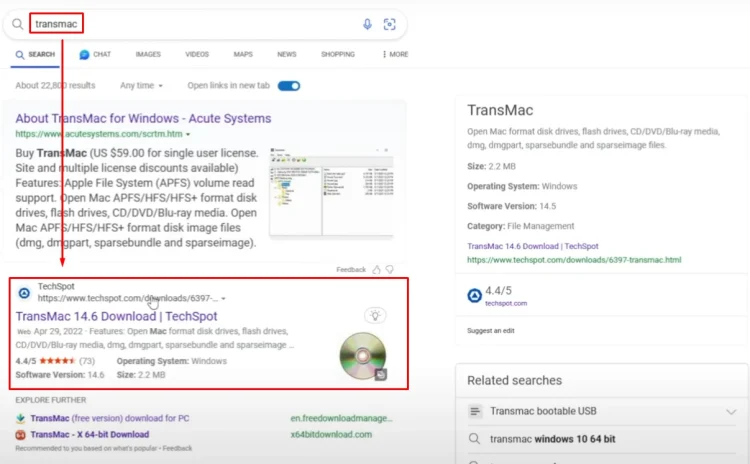This screenshot has height=464, width=750.
Task: Click the TechSpot favicon beside the result
Action: [24, 293]
